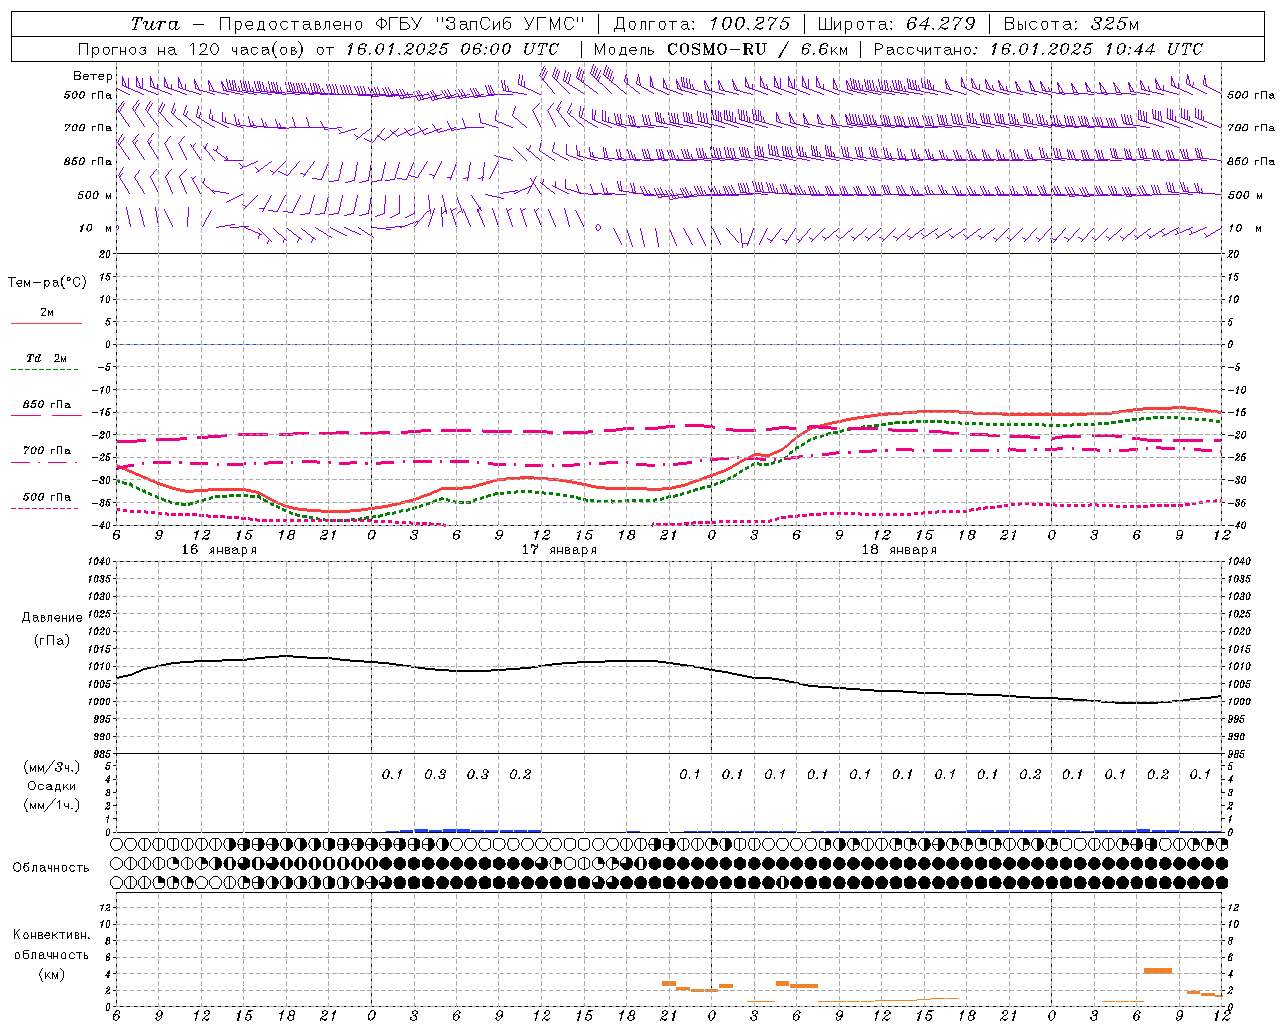1280x1024 pixels.
Task: Click the "Td 2м" dew point legend entry
Action: (46, 358)
